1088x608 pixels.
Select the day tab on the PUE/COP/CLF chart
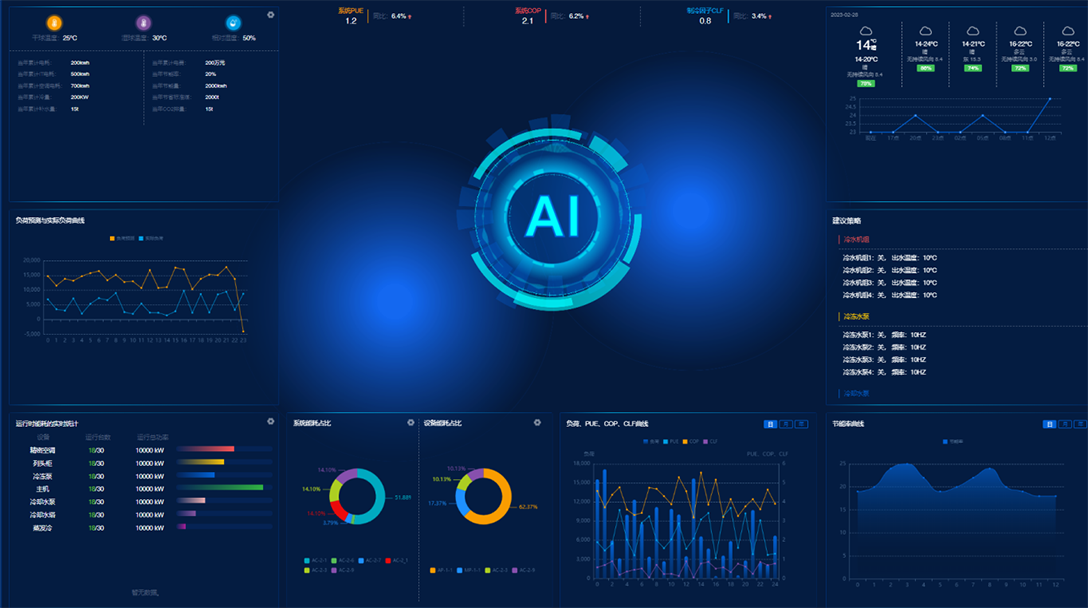(770, 424)
